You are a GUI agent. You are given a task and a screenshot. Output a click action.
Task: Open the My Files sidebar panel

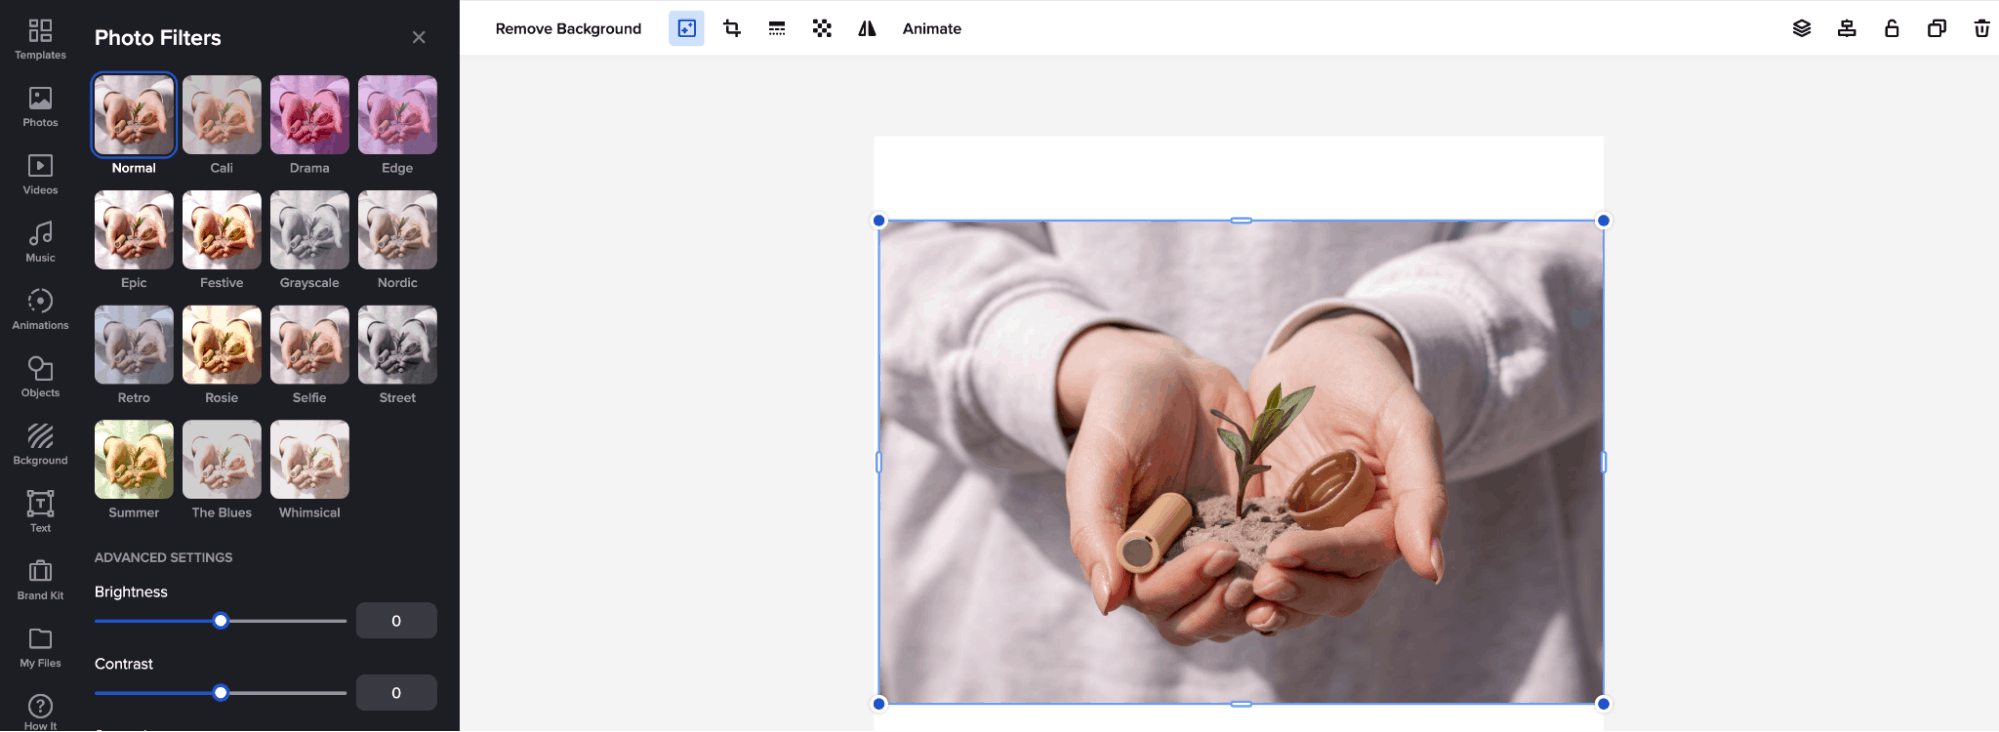[x=40, y=647]
